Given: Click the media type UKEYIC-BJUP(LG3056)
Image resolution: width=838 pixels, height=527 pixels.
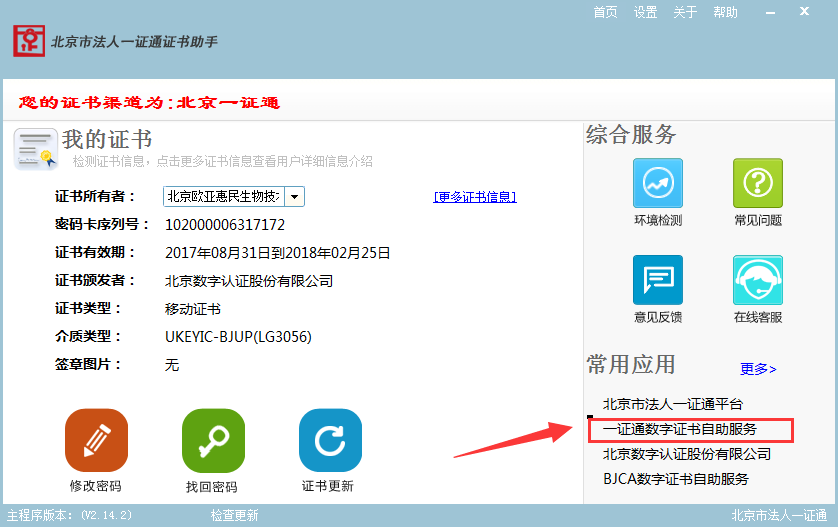Looking at the screenshot, I should coord(238,337).
